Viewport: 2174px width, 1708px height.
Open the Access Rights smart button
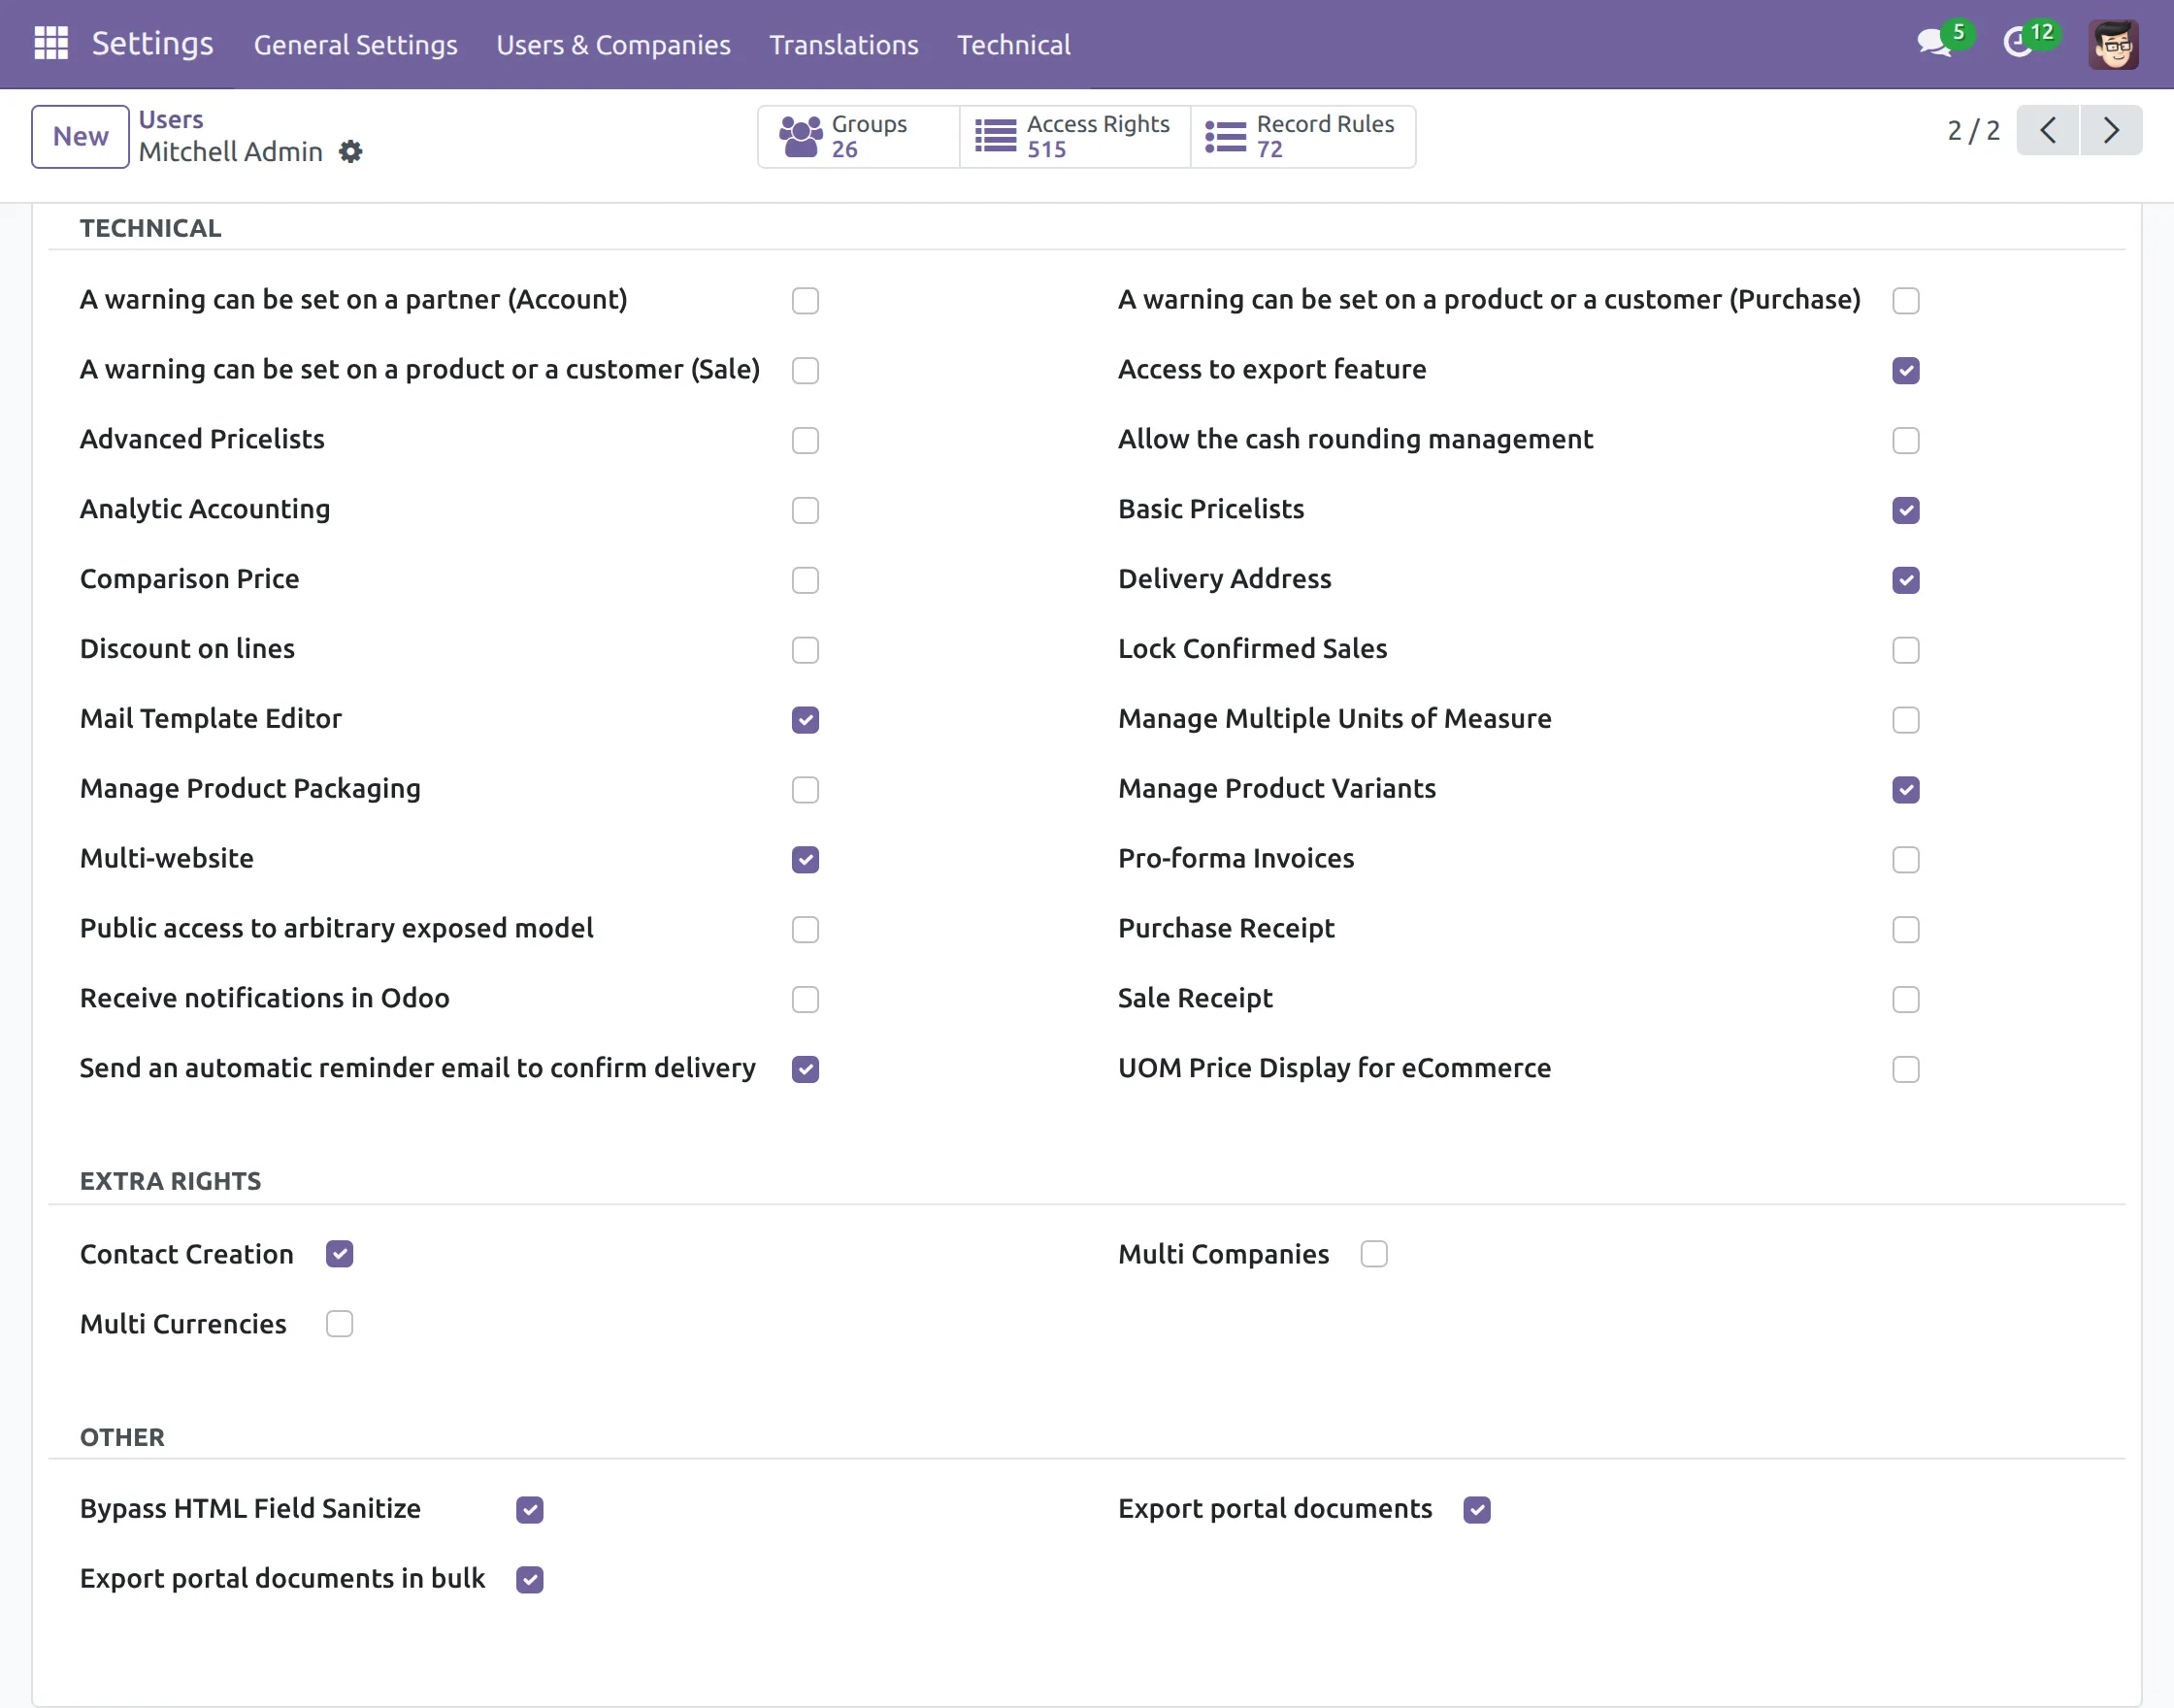1074,136
